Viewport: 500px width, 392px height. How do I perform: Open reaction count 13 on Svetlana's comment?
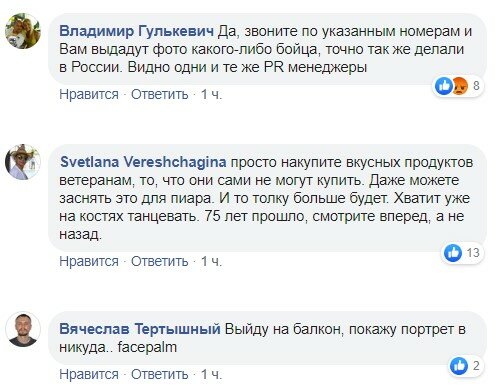tap(473, 252)
